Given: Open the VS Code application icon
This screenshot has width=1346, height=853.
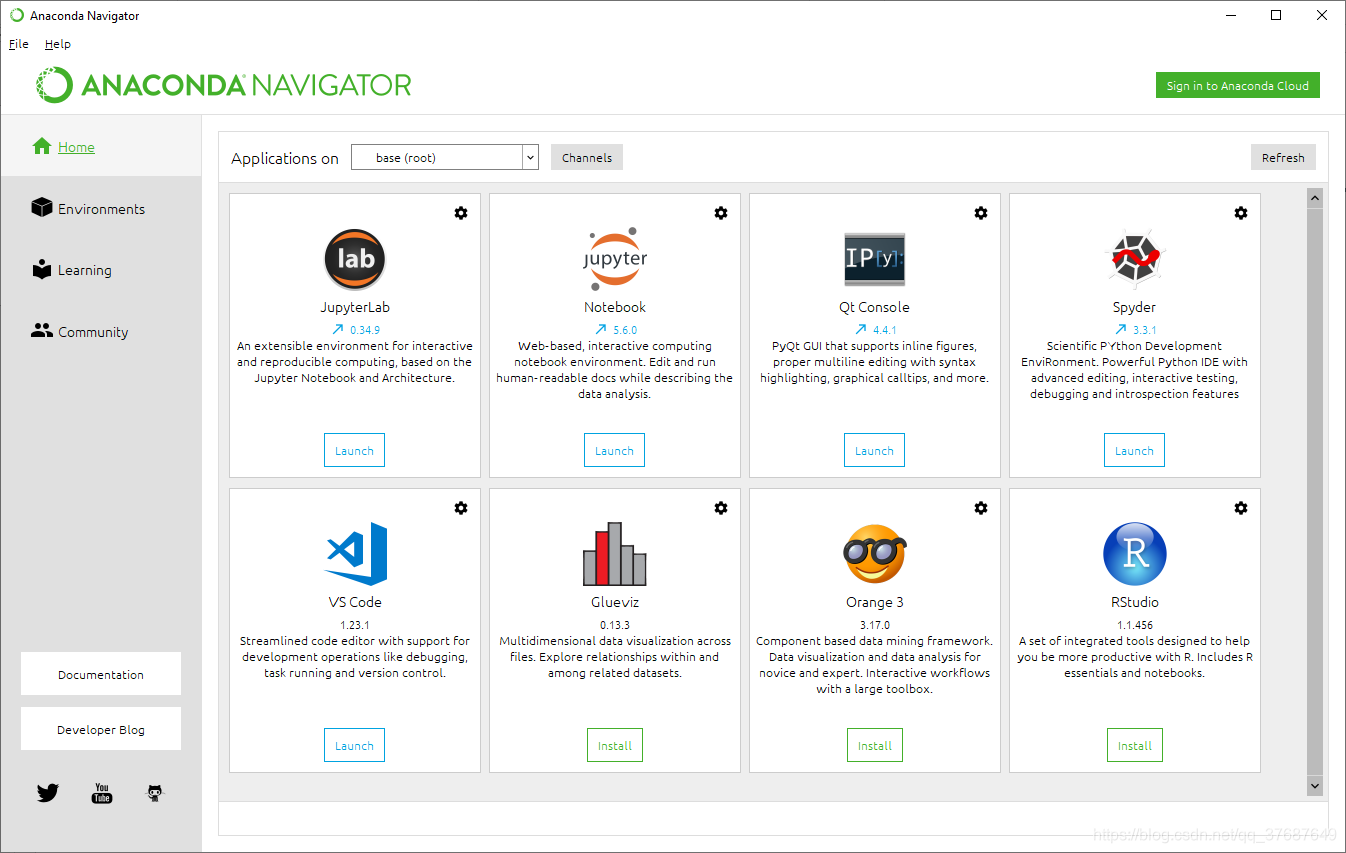Looking at the screenshot, I should point(354,554).
